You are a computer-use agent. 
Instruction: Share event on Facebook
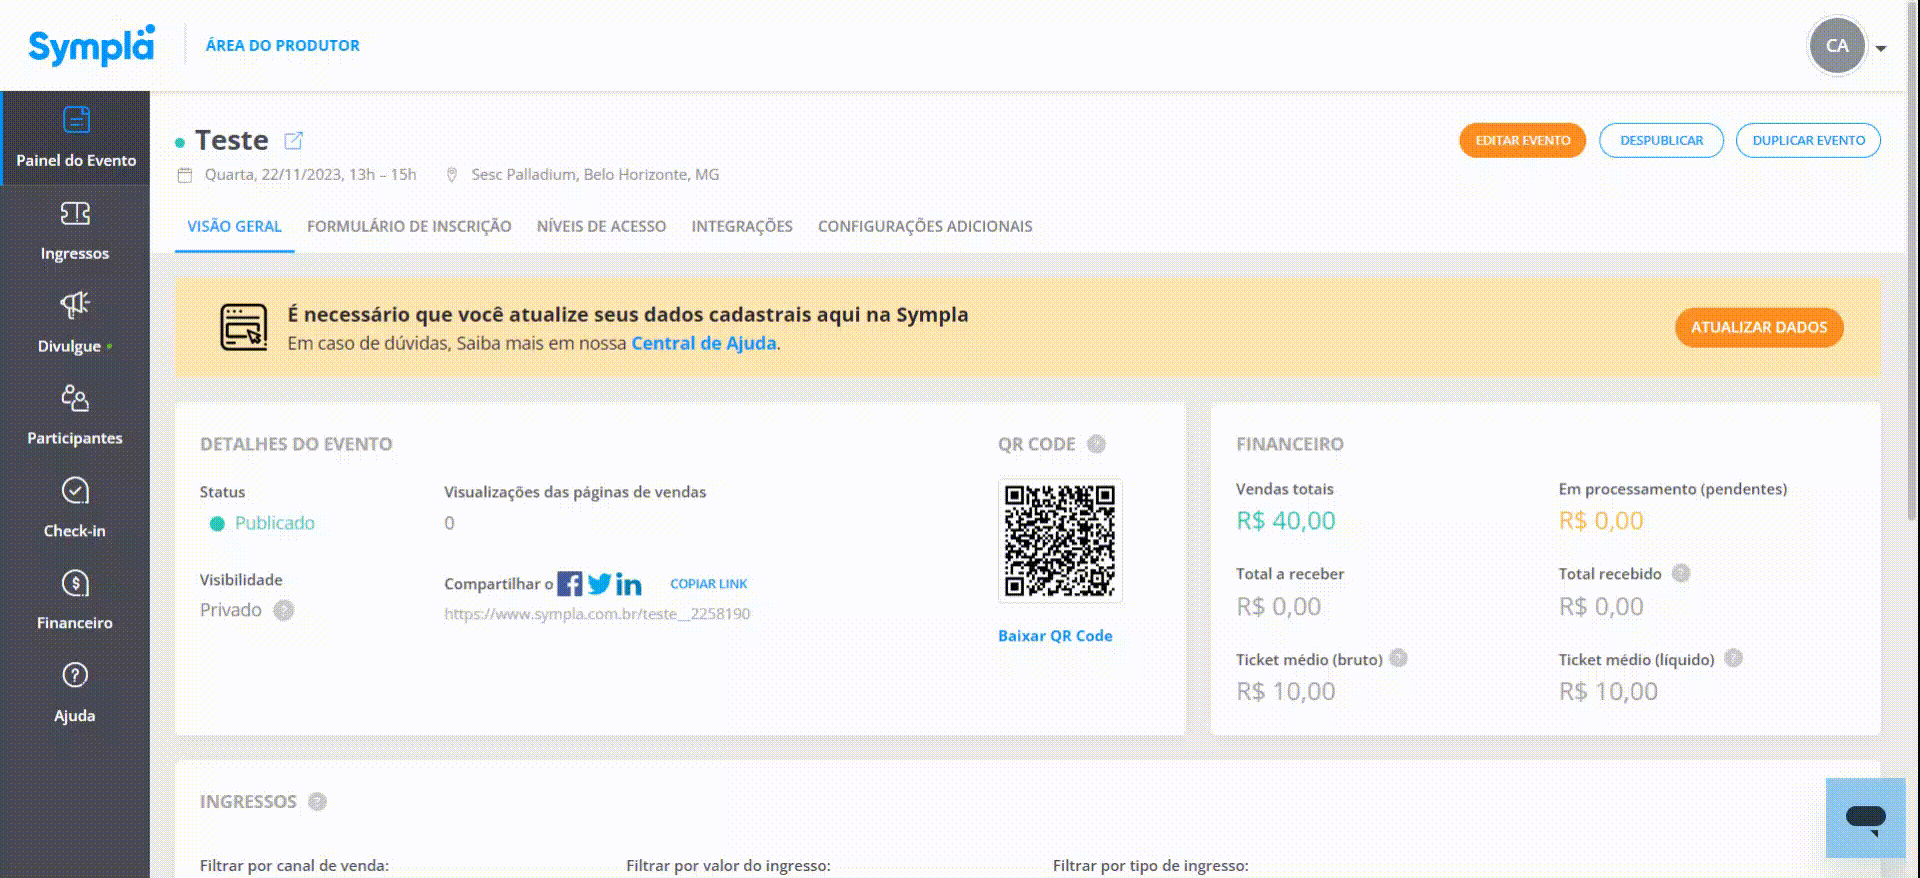click(x=570, y=584)
